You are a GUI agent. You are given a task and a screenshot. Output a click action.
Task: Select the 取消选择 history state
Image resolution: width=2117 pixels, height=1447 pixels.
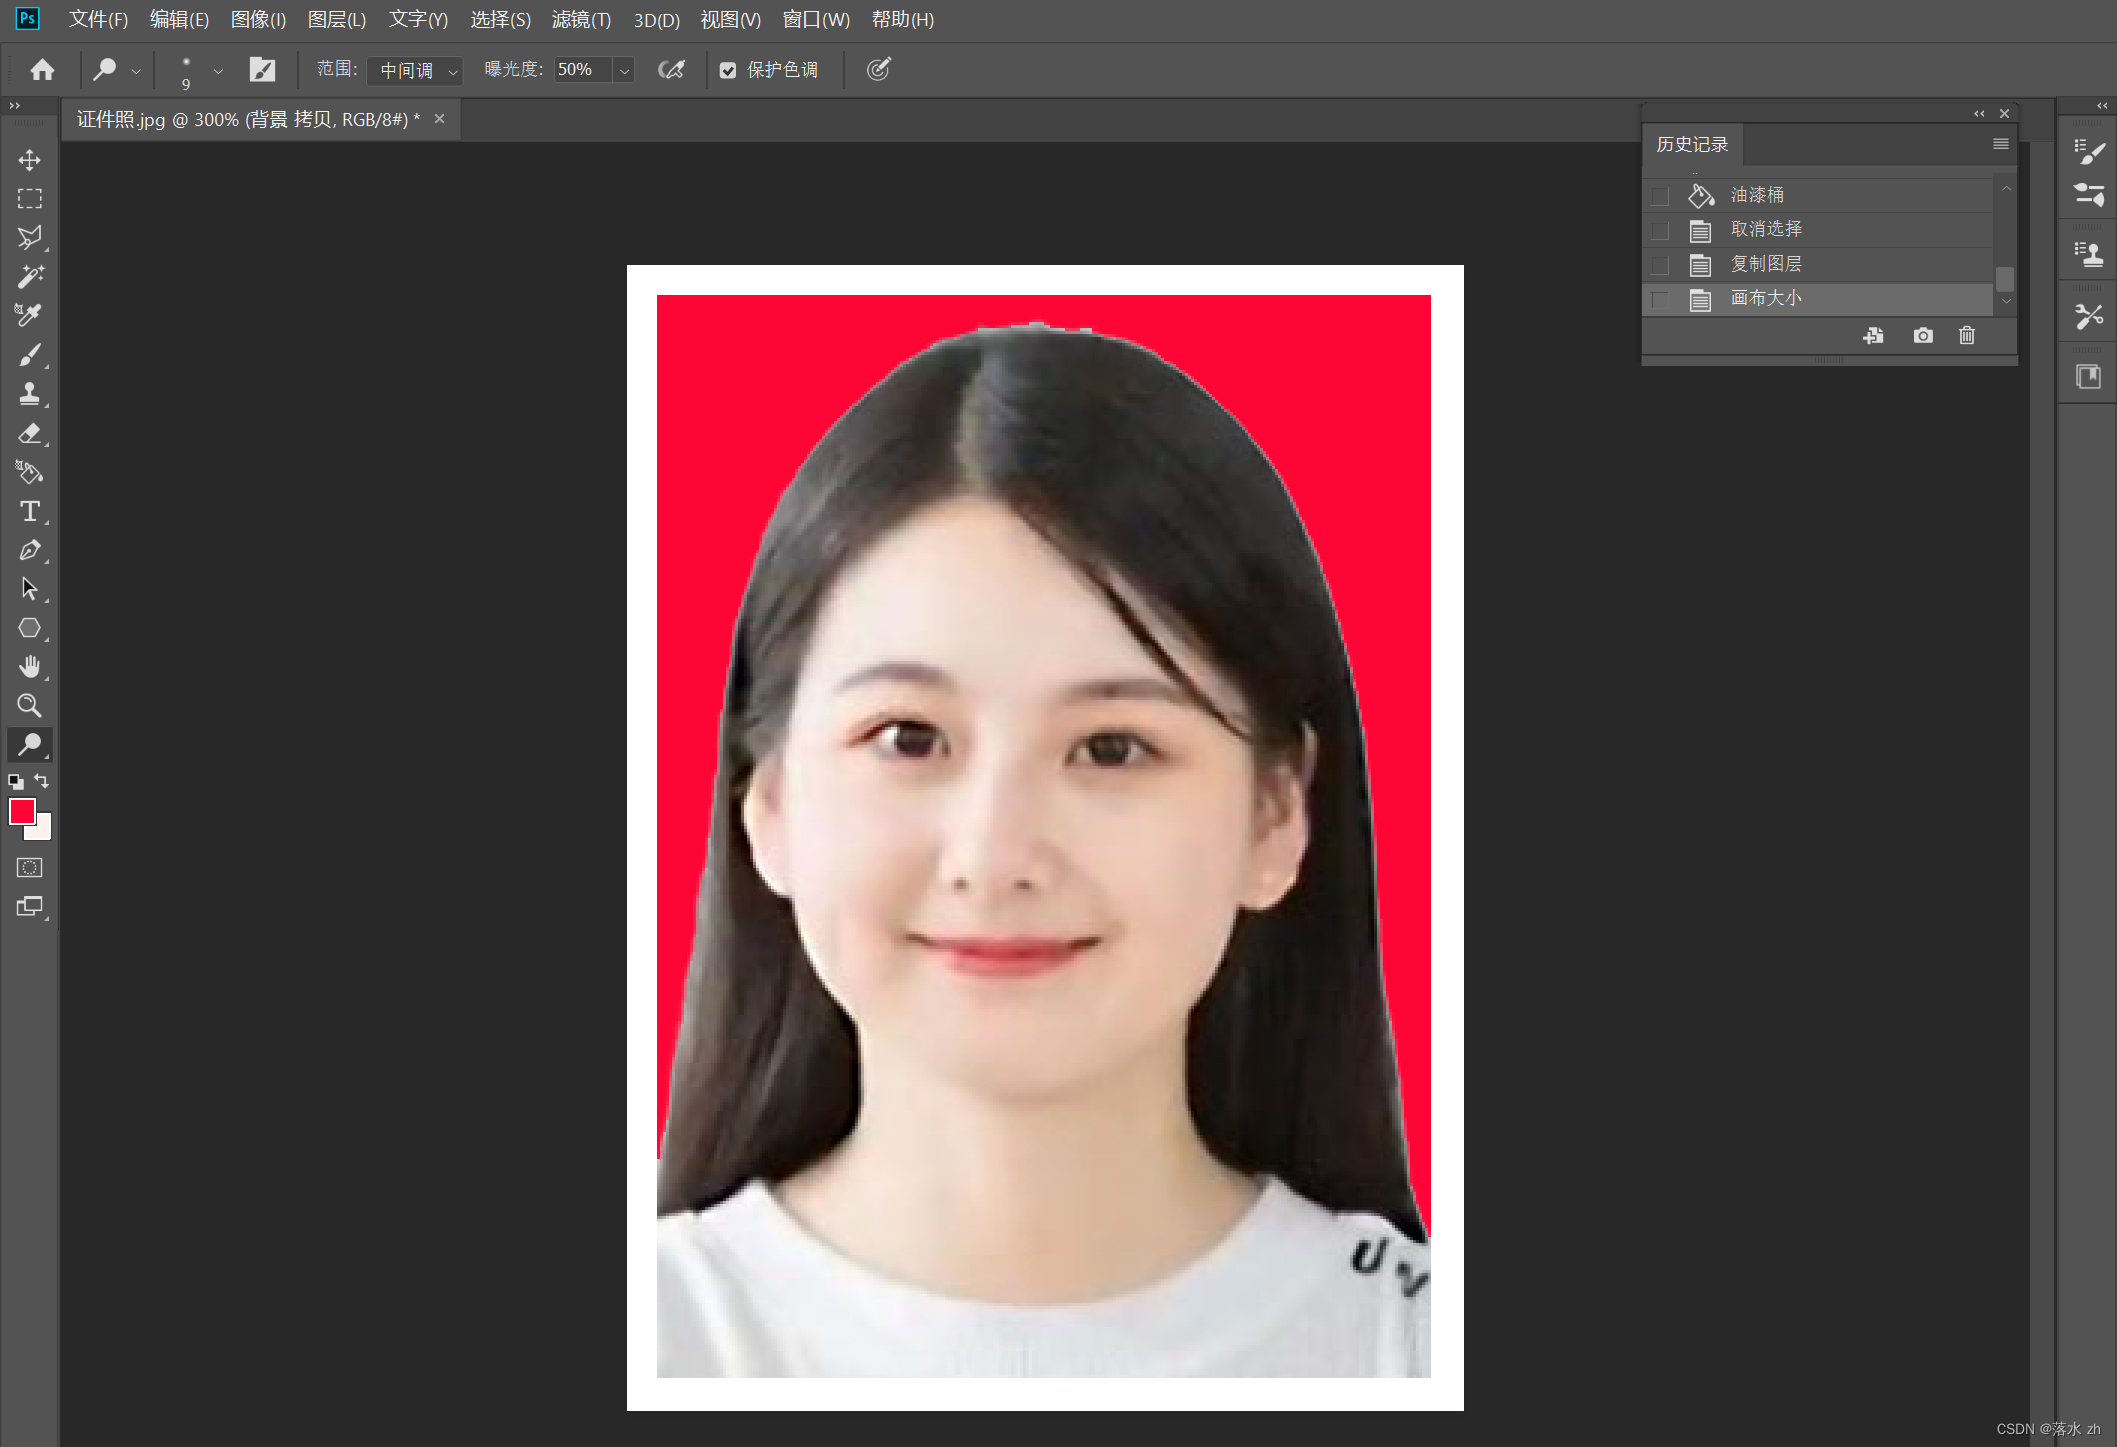click(1766, 230)
